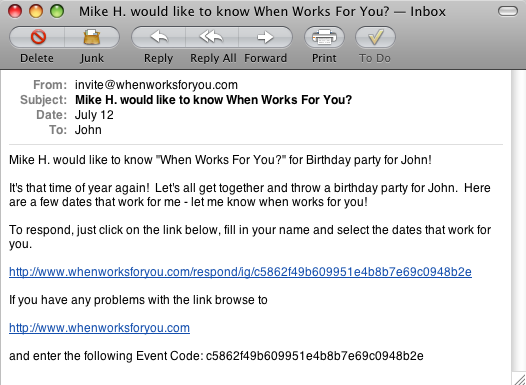526x385 pixels.
Task: Toggle the toolbar with the top-right pill button
Action: pos(508,11)
